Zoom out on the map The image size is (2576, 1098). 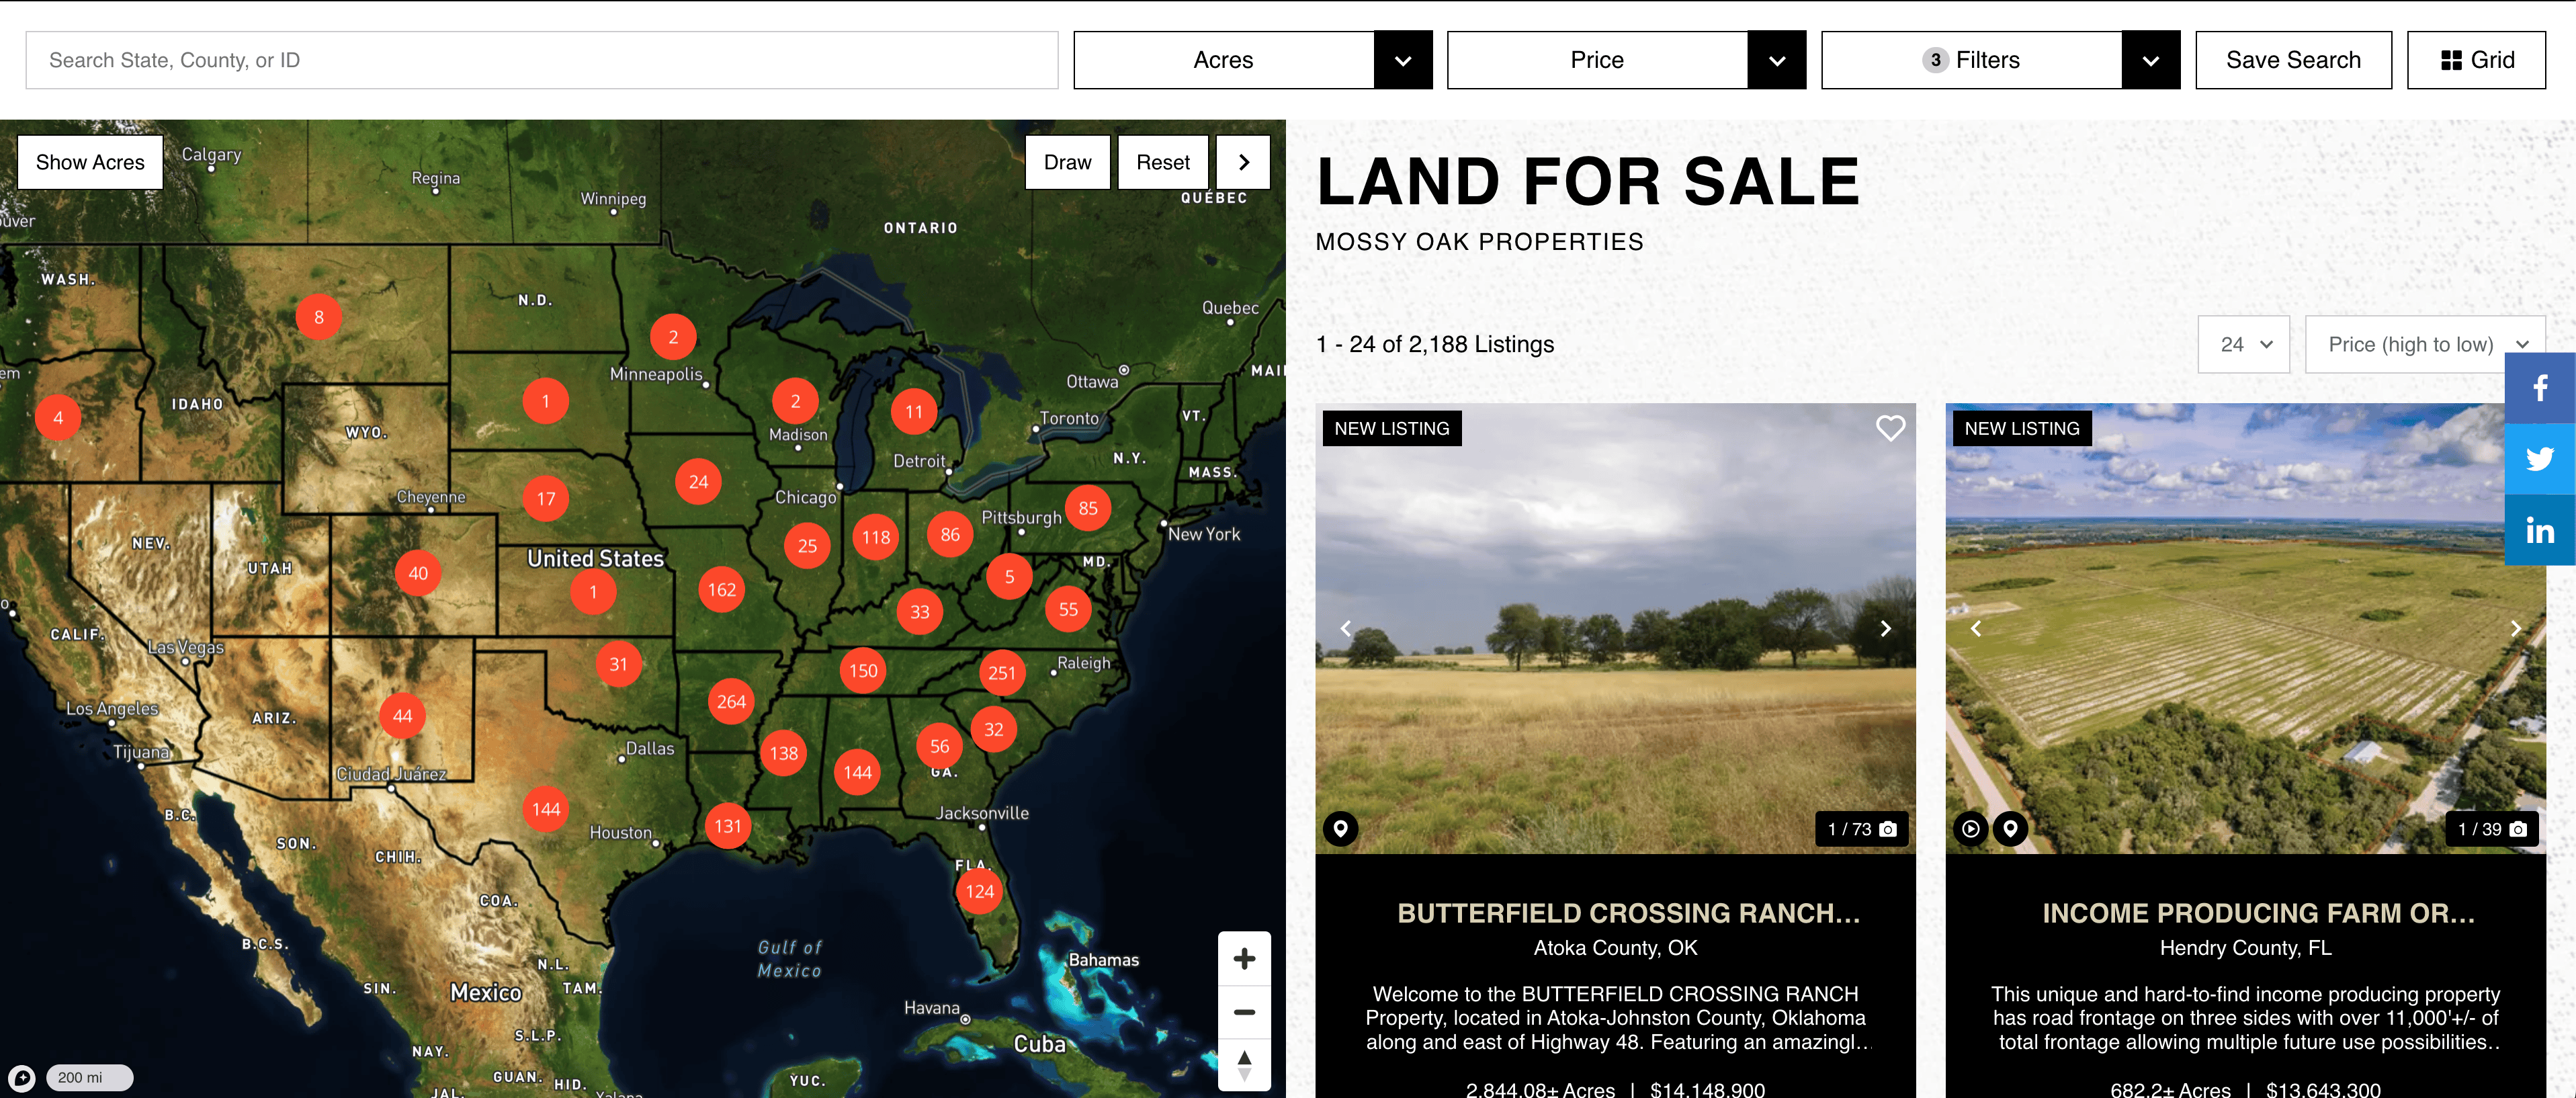pos(1244,1012)
